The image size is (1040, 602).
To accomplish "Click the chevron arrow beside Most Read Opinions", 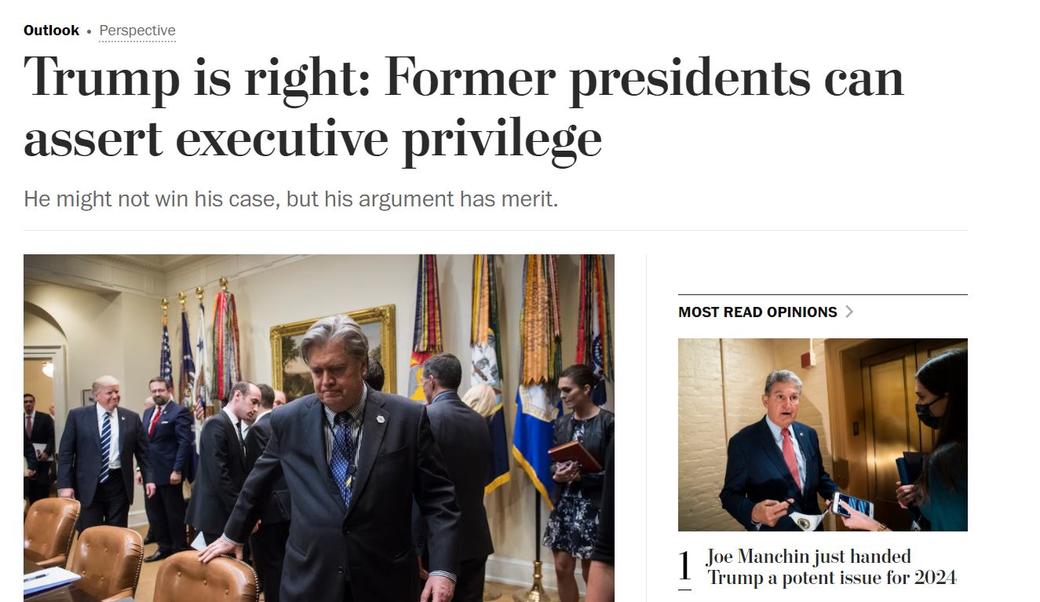I will 849,311.
